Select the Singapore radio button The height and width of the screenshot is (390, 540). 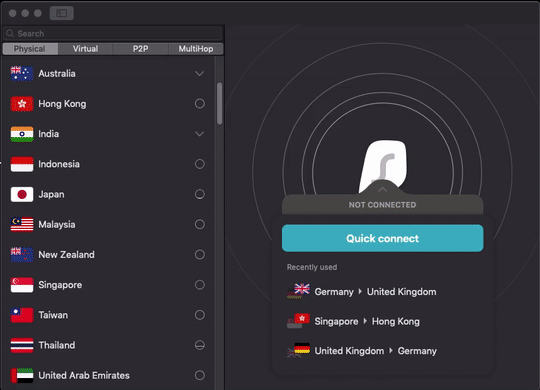(x=200, y=285)
